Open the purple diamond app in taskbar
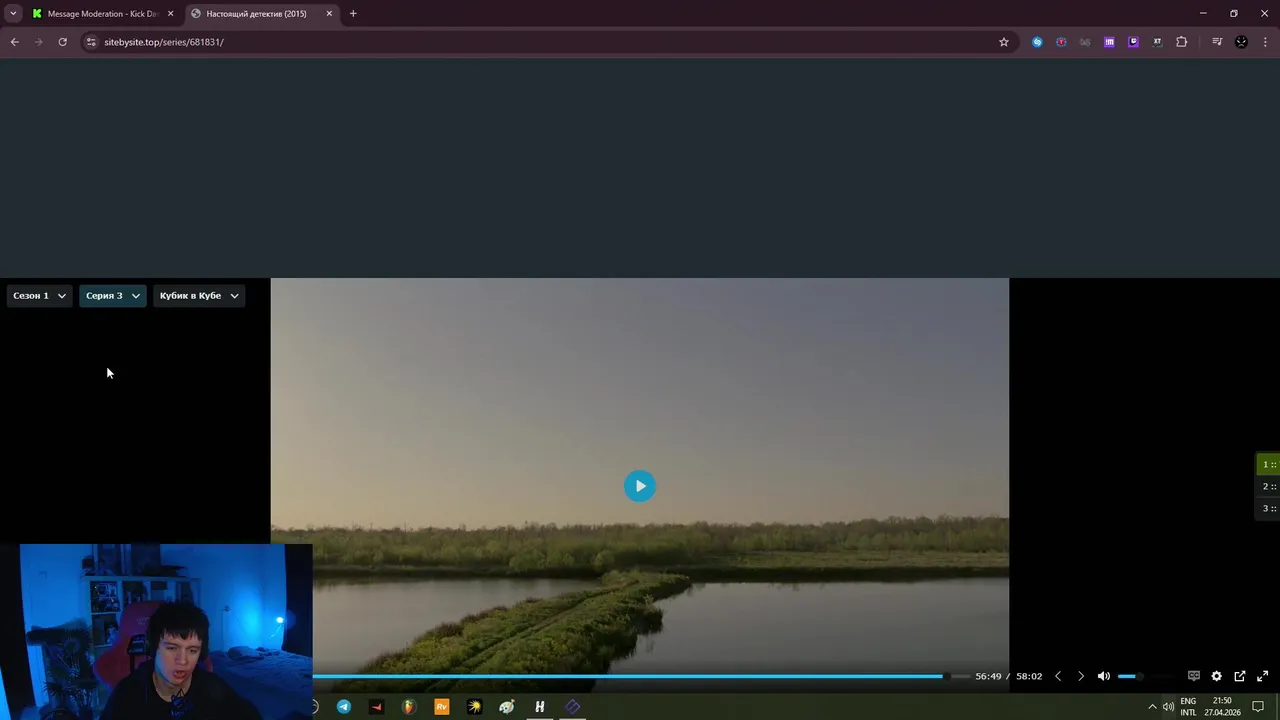The width and height of the screenshot is (1280, 720). (x=572, y=707)
